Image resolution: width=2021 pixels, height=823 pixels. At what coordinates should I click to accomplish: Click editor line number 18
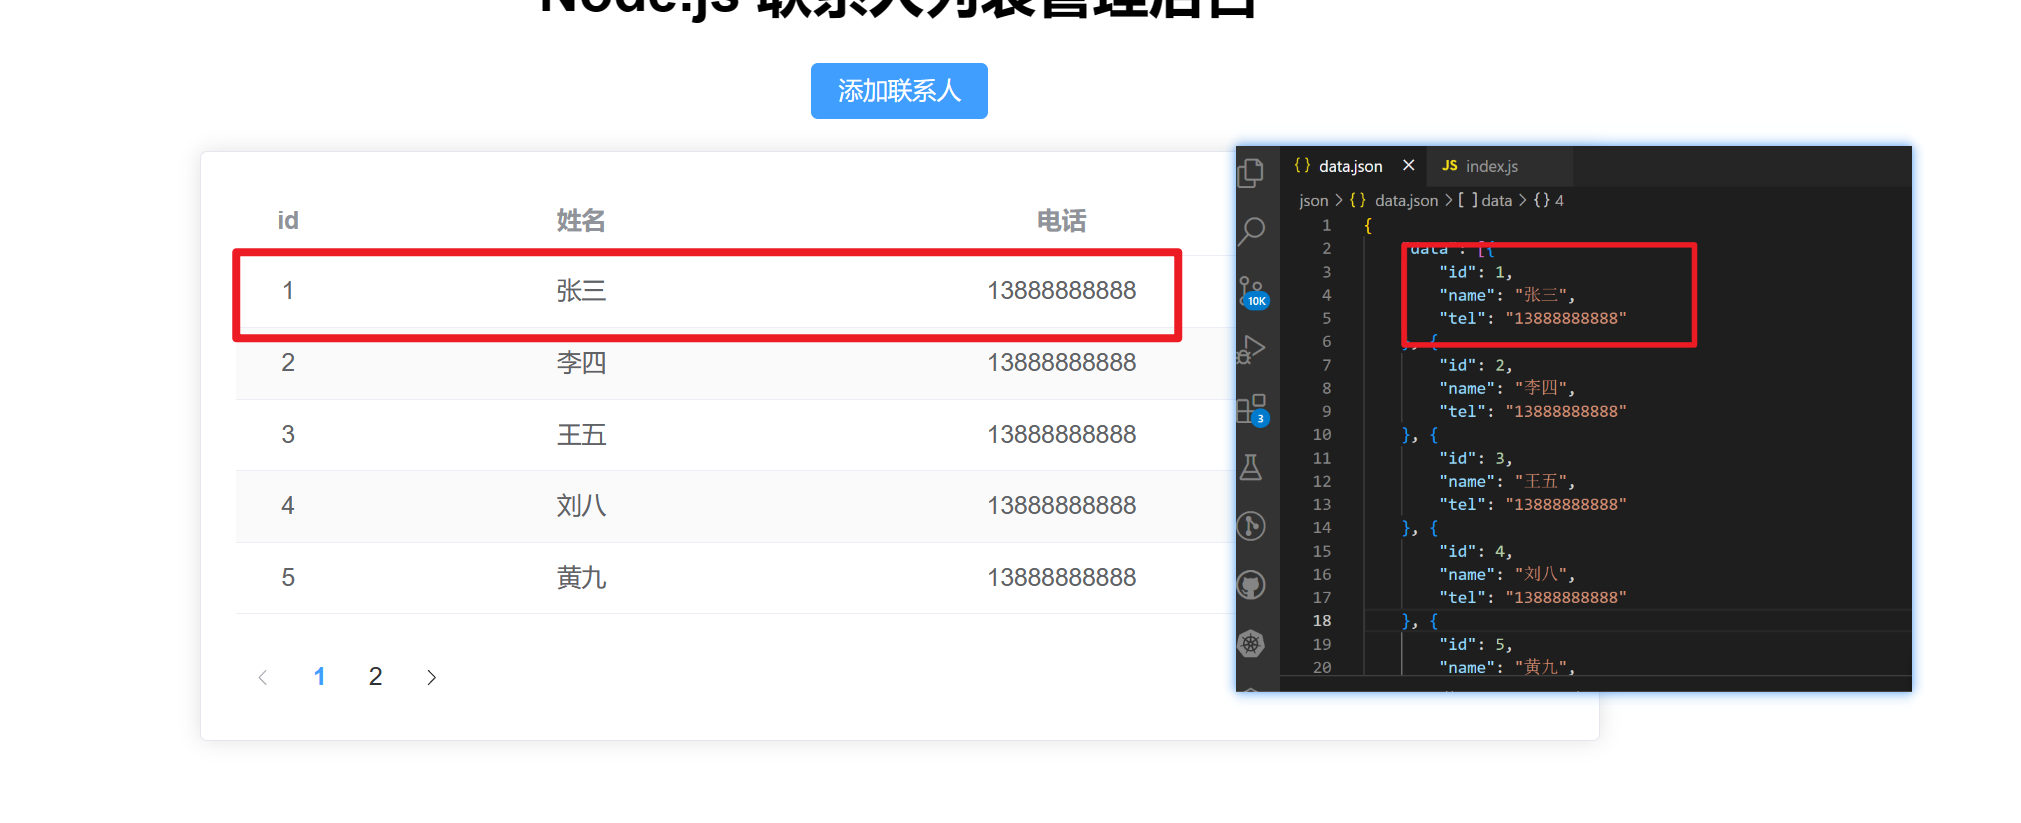tap(1321, 621)
